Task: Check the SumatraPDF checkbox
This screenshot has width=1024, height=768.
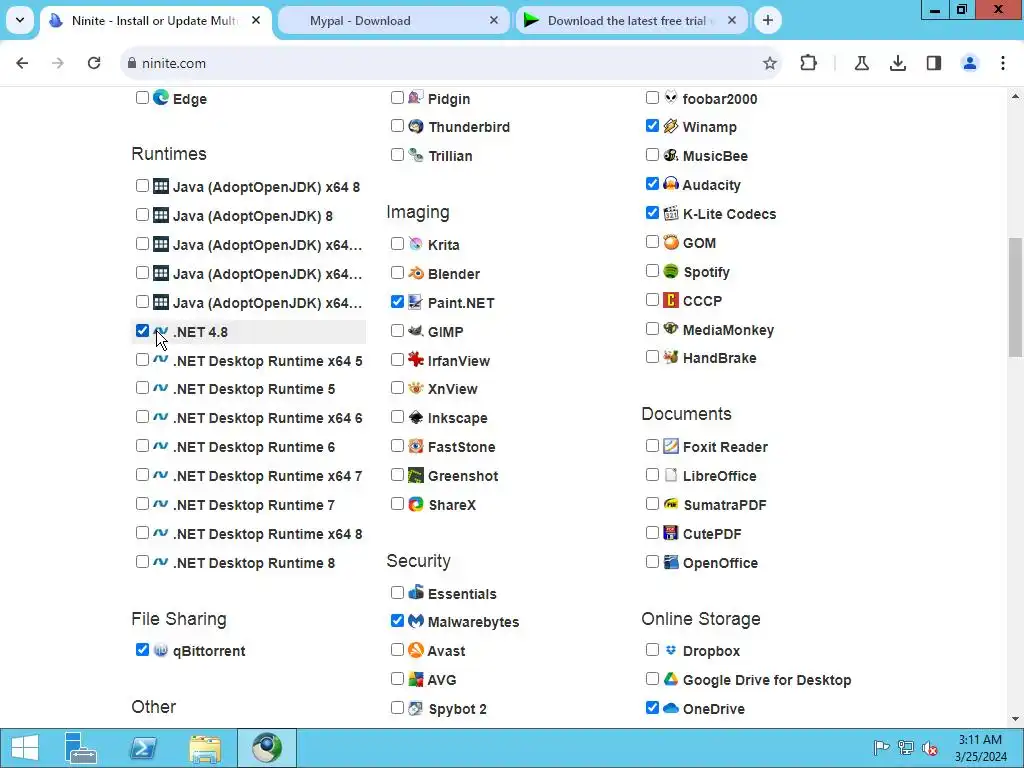Action: click(x=652, y=504)
